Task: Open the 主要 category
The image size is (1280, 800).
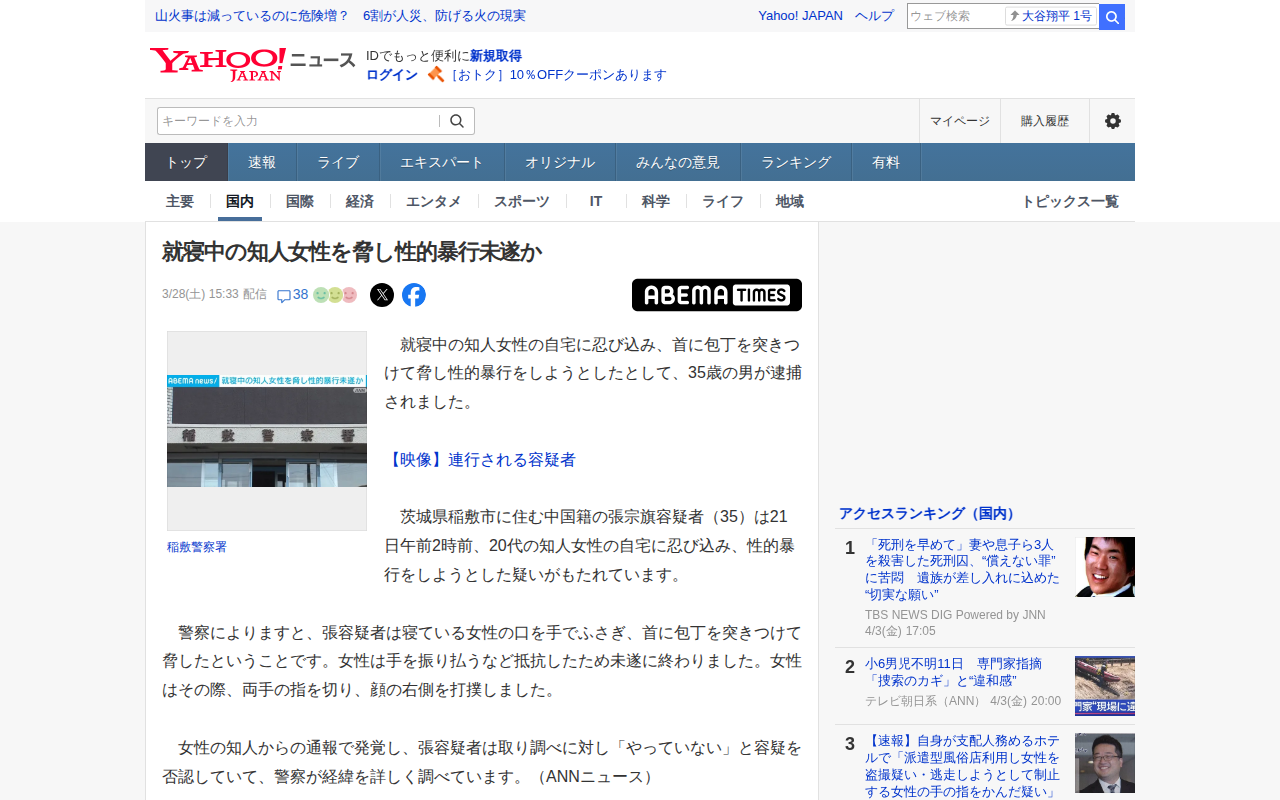Action: click(x=180, y=201)
